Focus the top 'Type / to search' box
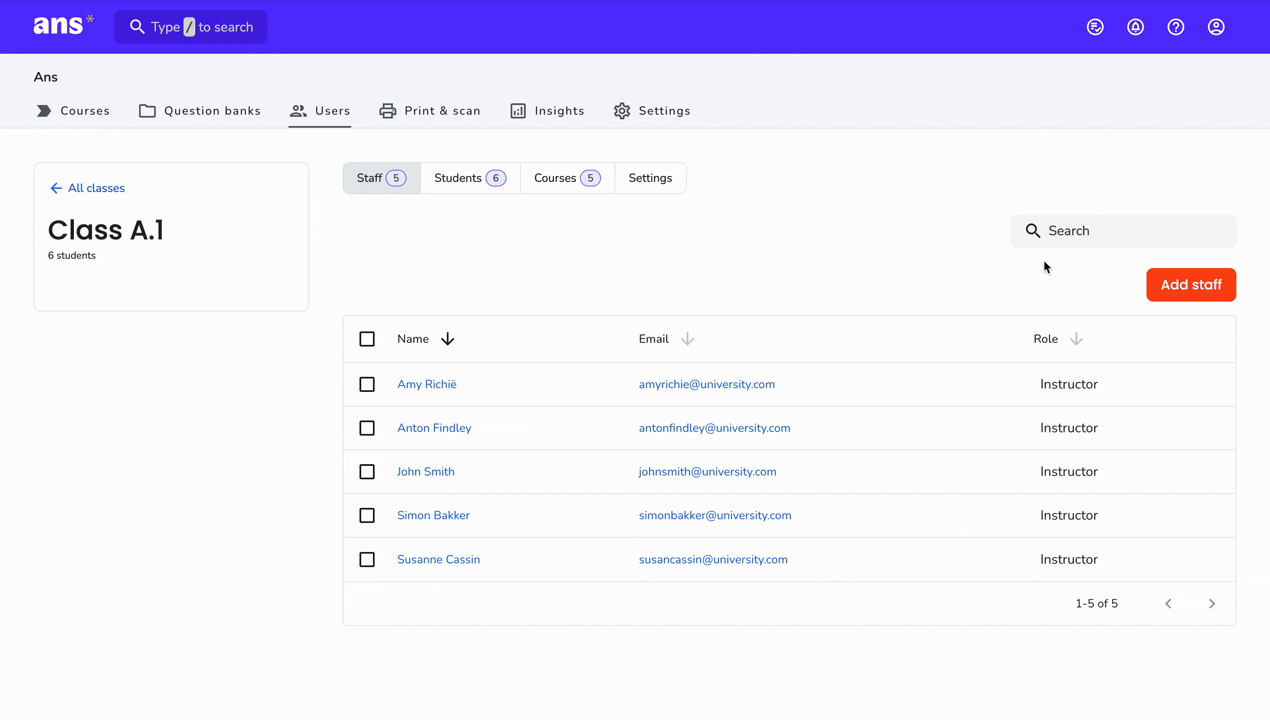The width and height of the screenshot is (1270, 720). [x=191, y=27]
